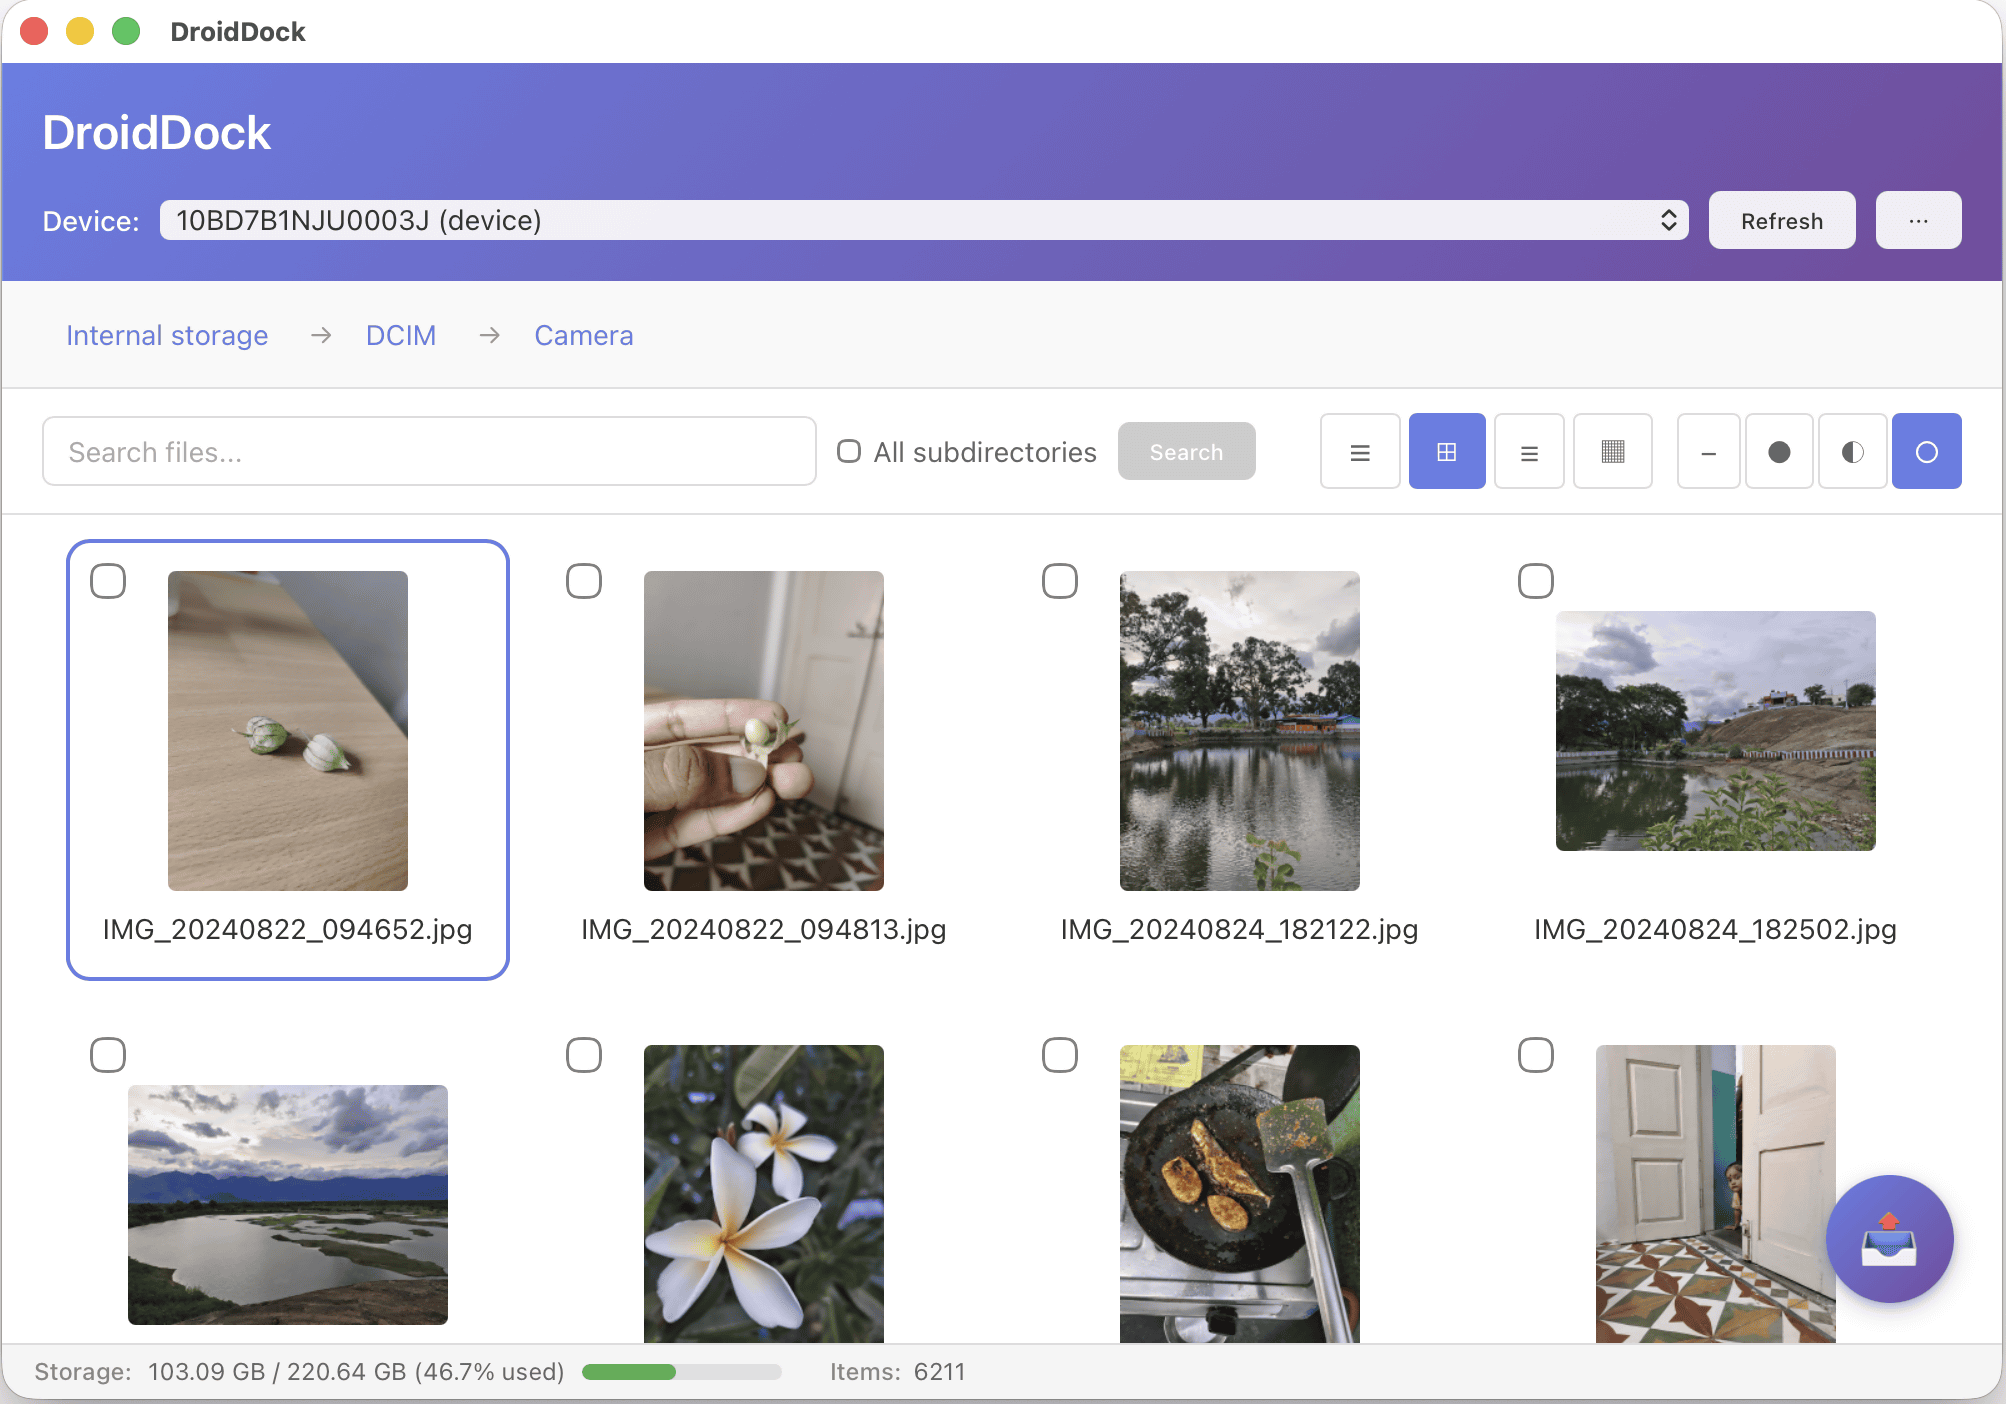Navigate to DCIM in the breadcrumb
Viewport: 2006px width, 1404px height.
400,335
